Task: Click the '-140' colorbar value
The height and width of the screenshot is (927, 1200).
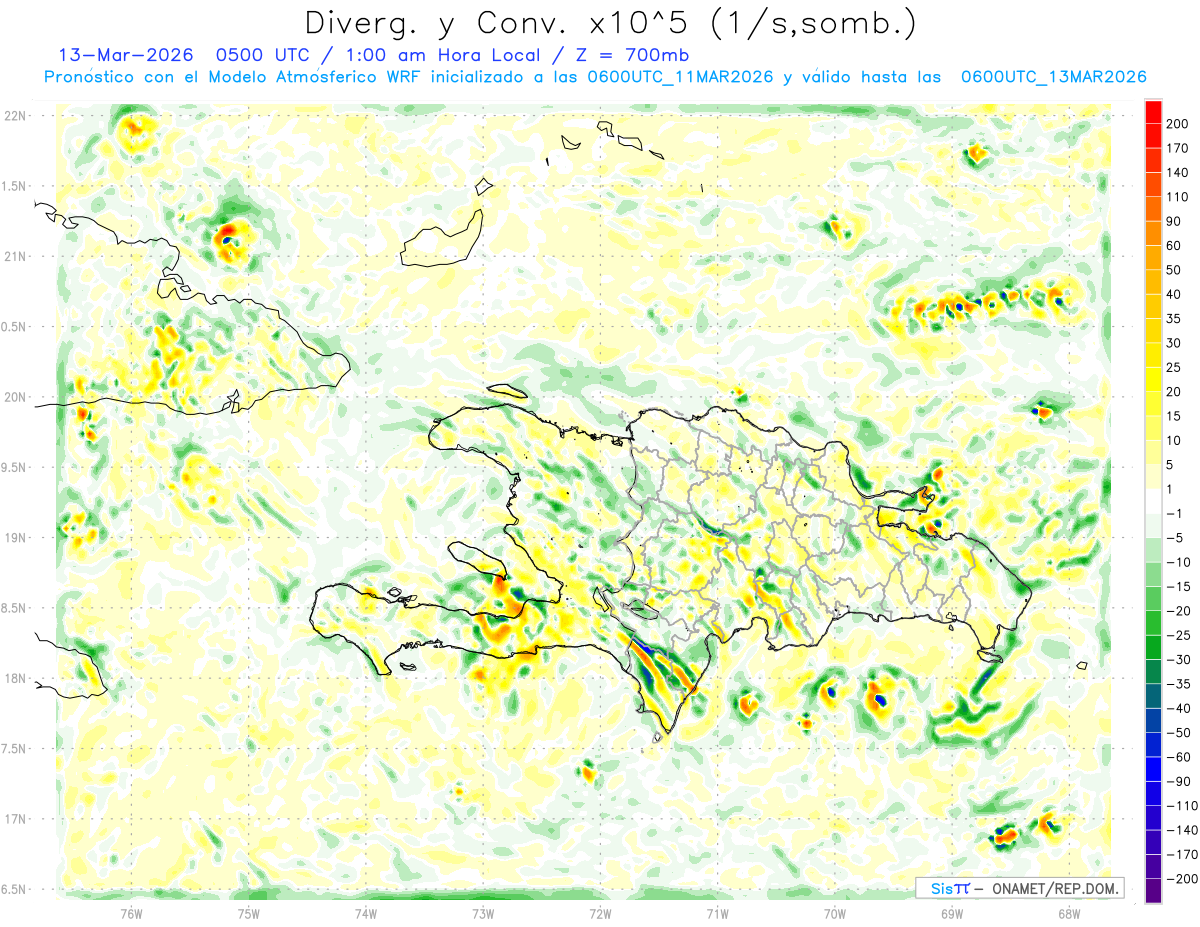Action: click(x=1184, y=830)
